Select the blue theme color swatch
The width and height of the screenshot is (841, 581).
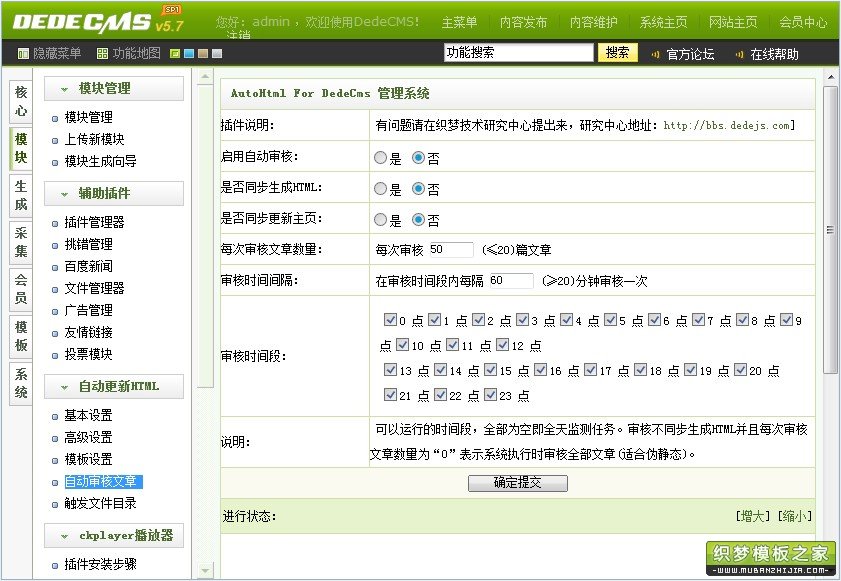pos(189,54)
